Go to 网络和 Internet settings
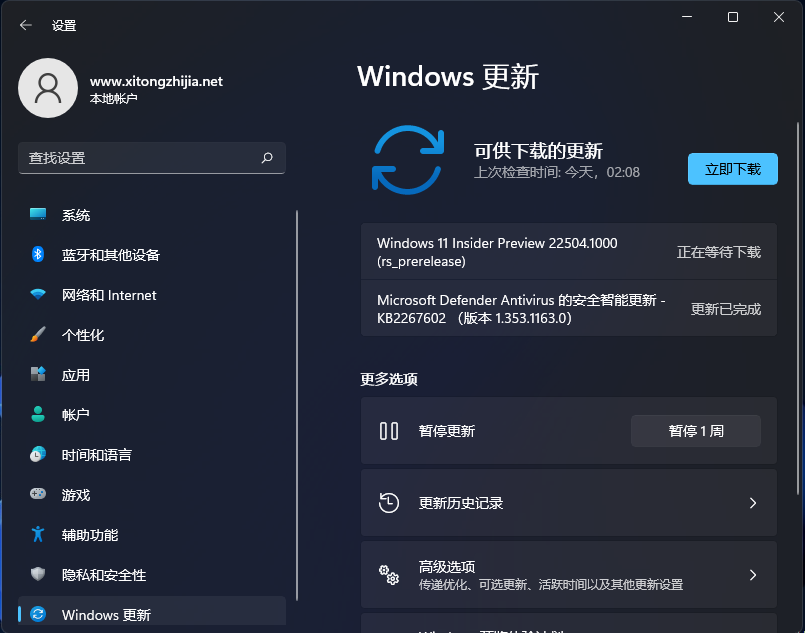This screenshot has height=633, width=805. click(x=152, y=295)
